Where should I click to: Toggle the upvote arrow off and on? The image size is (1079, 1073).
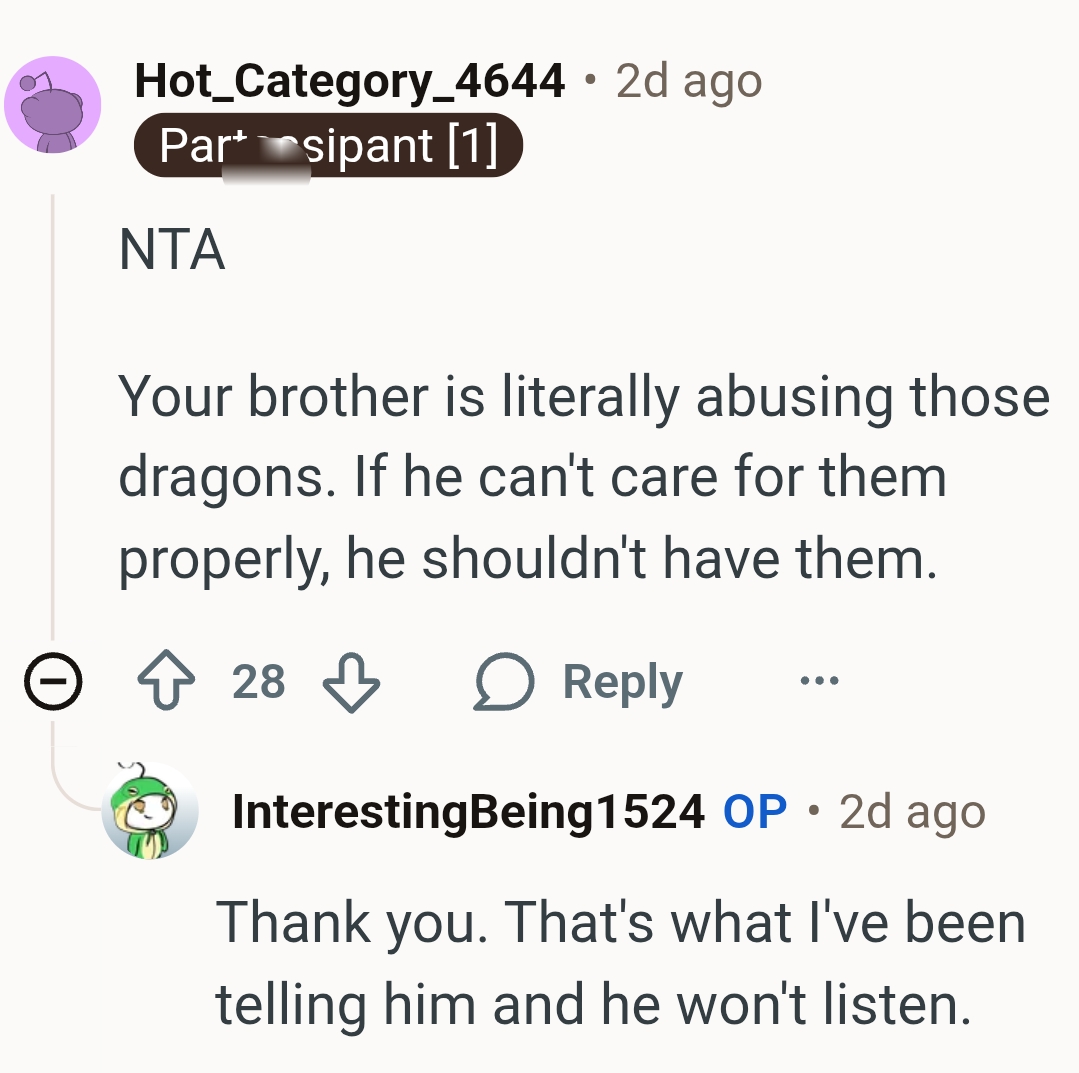tap(169, 682)
